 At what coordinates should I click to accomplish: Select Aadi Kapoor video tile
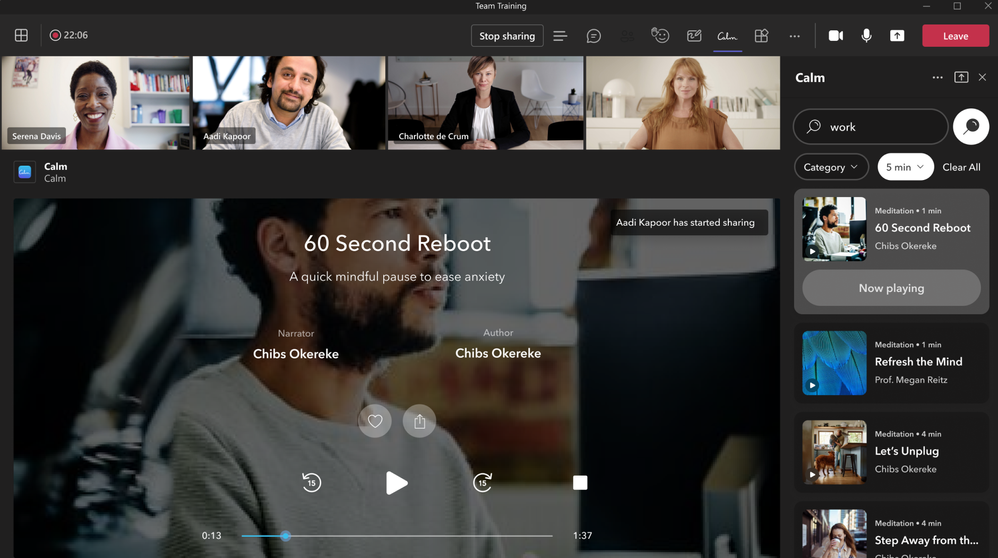point(289,103)
